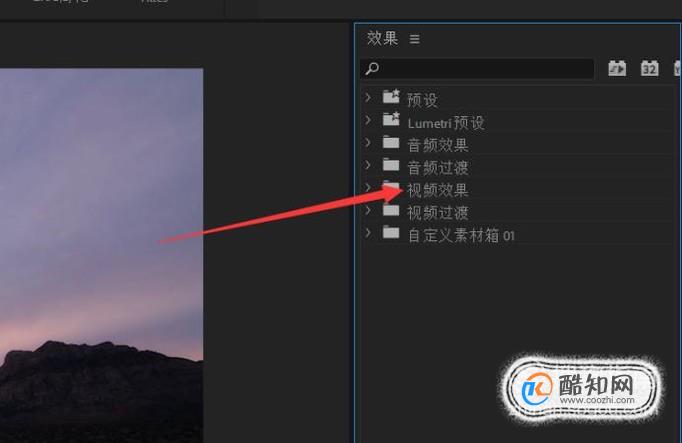Select the 音频过渡 folder label
Image resolution: width=682 pixels, height=443 pixels.
pos(438,167)
